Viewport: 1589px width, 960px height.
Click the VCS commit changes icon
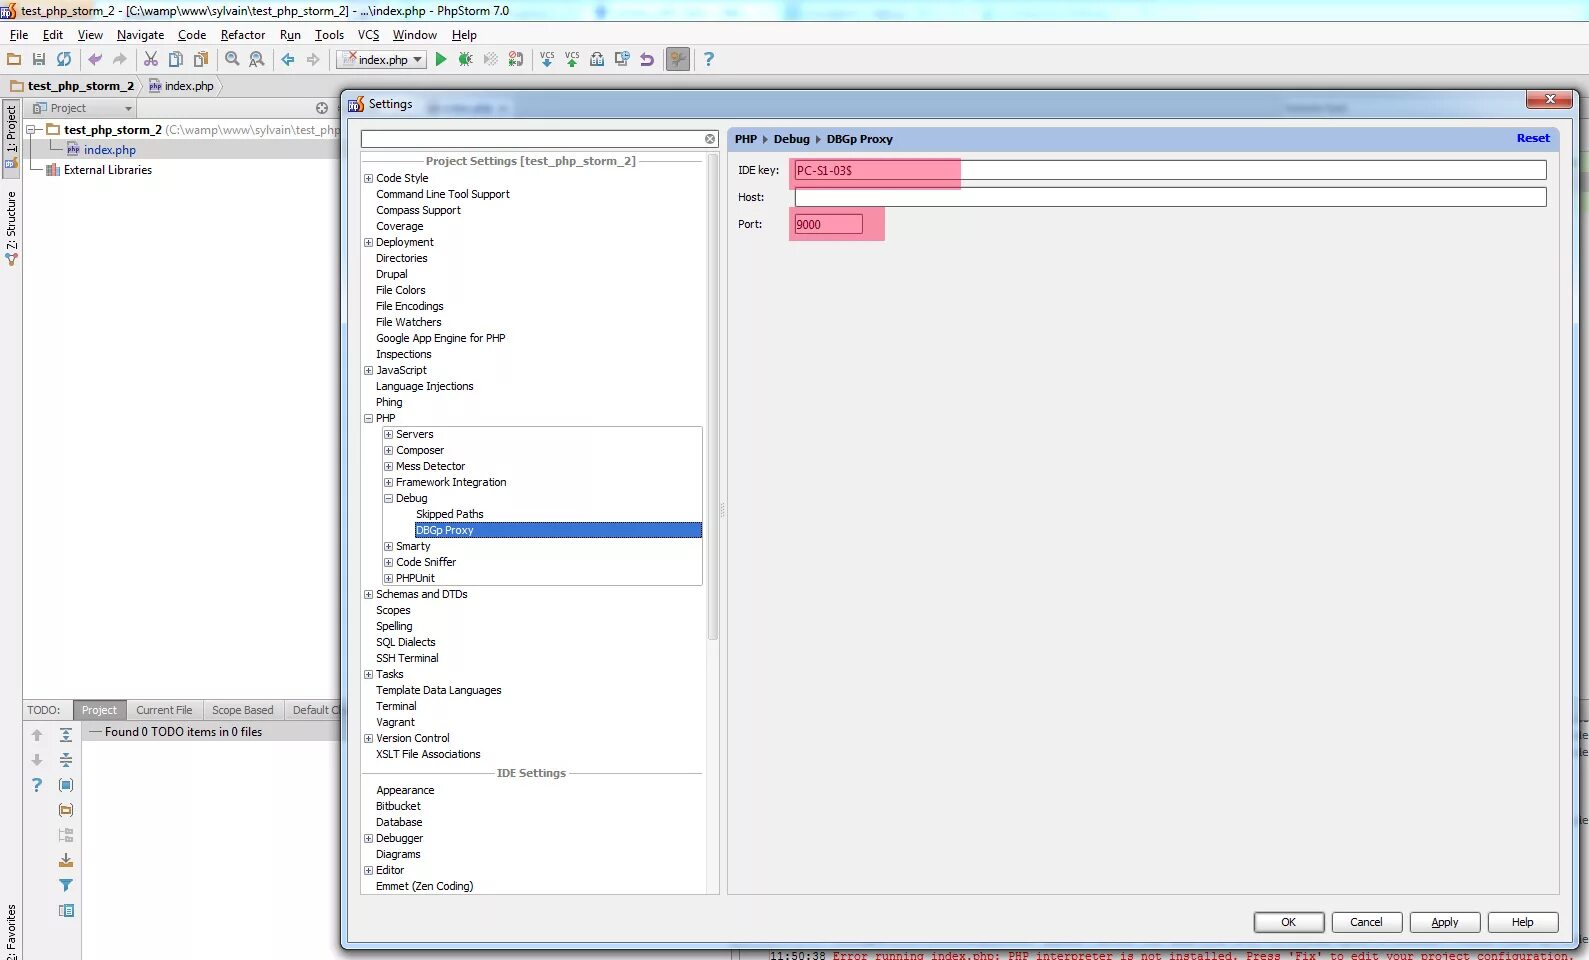point(572,60)
